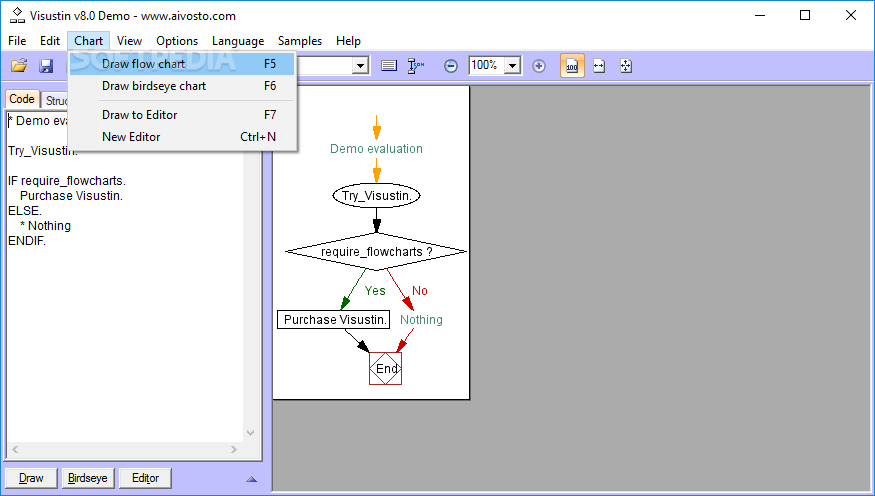Viewport: 875px width, 496px height.
Task: Click the Try_Visustin. ellipse in flowchart
Action: tap(376, 195)
